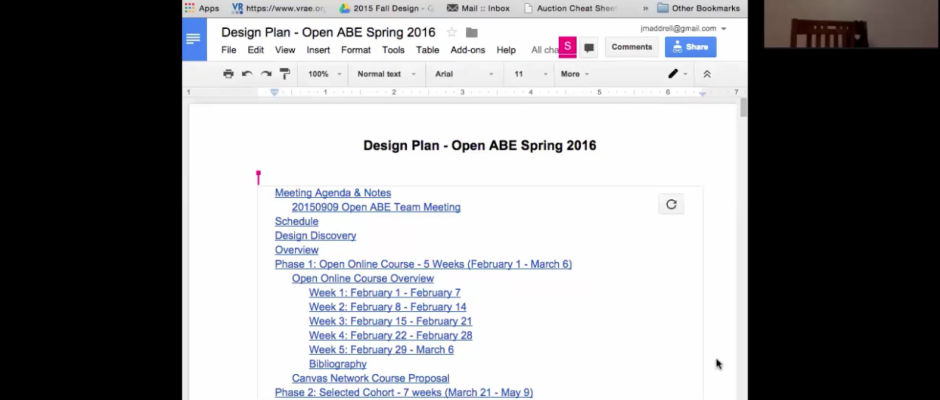The height and width of the screenshot is (400, 940).
Task: Collapse the toolbar with double chevron
Action: [707, 74]
